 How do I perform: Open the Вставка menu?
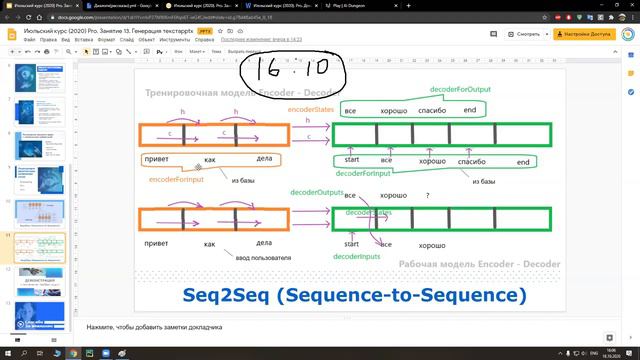click(84, 40)
